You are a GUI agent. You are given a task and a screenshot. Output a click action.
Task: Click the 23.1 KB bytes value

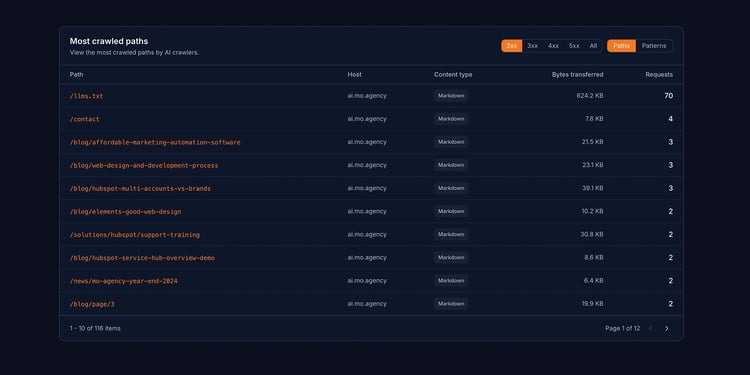click(593, 165)
